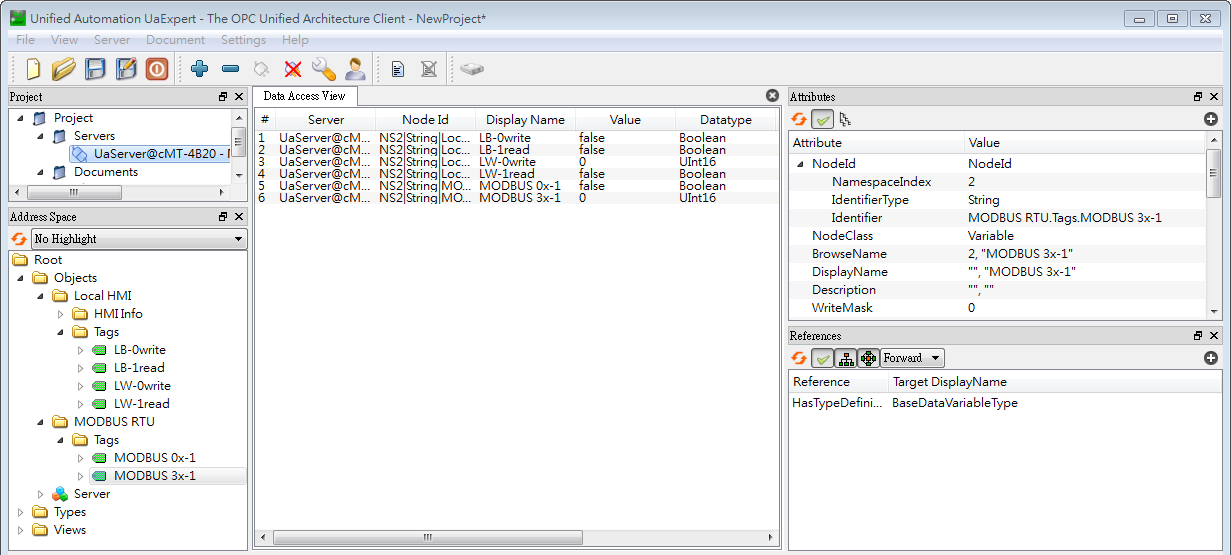Image resolution: width=1231 pixels, height=555 pixels.
Task: Close the Data Access View document tab
Action: [772, 96]
